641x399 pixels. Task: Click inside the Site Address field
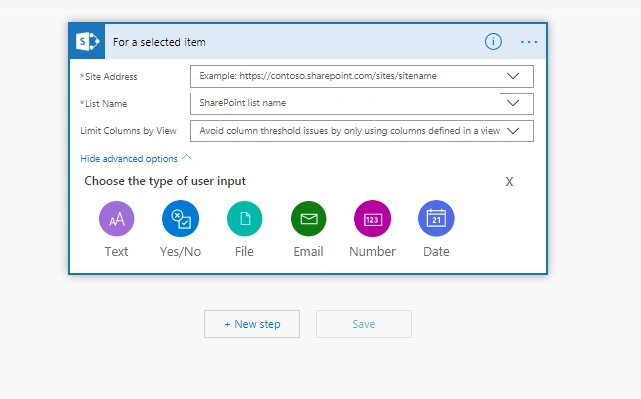pyautogui.click(x=362, y=76)
